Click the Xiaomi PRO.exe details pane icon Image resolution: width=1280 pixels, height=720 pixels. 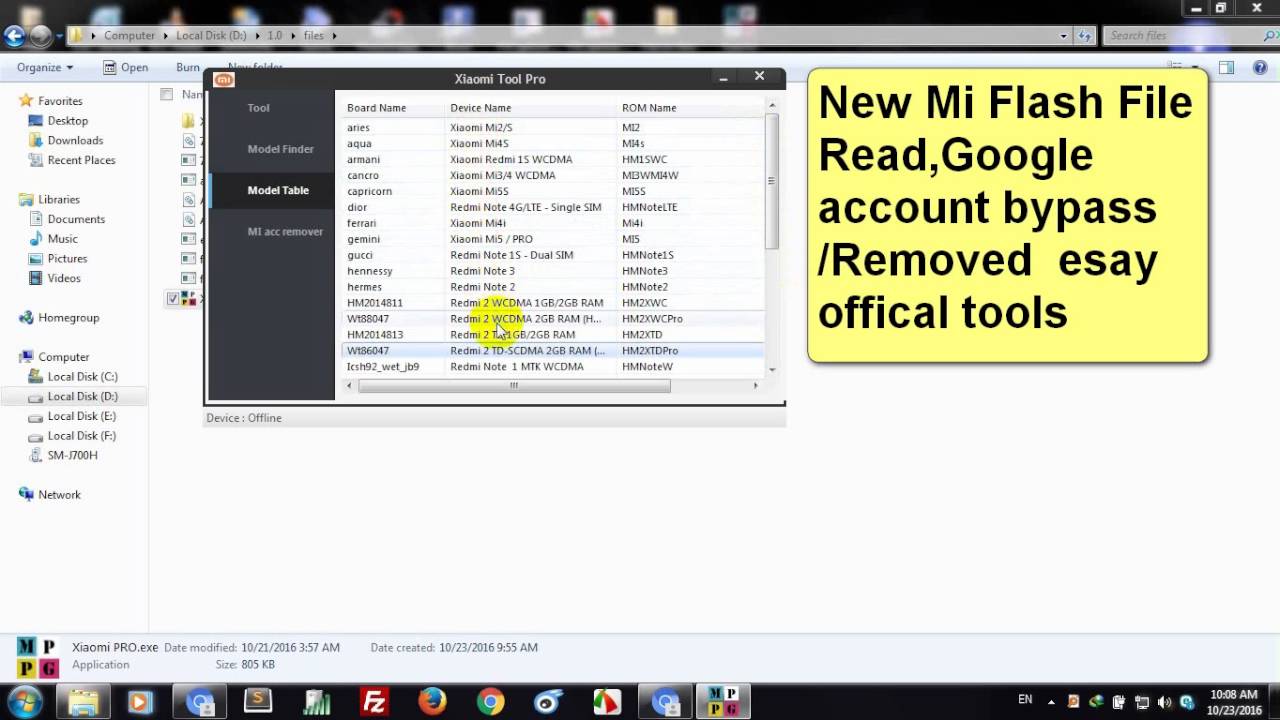click(x=38, y=657)
